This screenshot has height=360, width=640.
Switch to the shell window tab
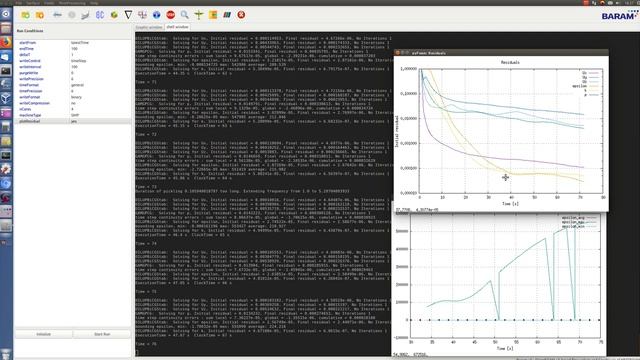[x=177, y=27]
